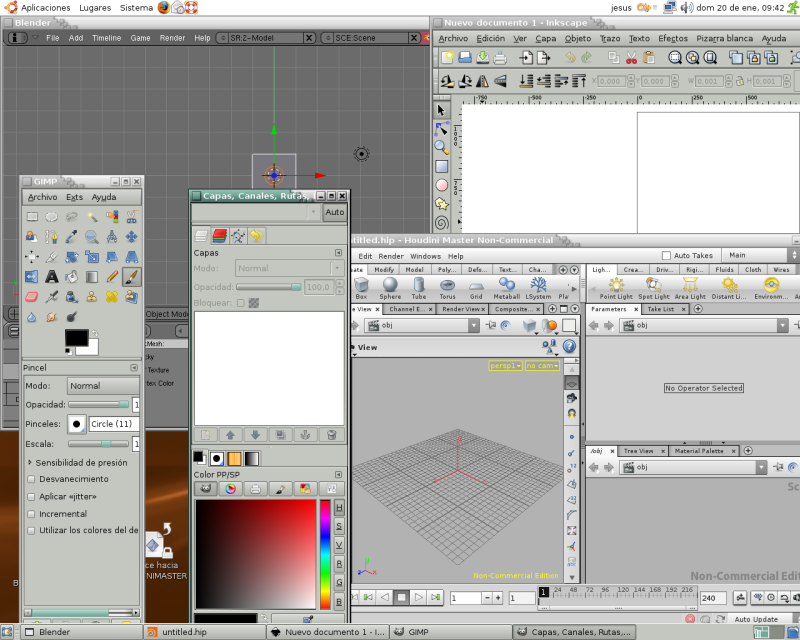Click the Auto Update button in Houdini
Screen dimensions: 800x640
pos(756,619)
